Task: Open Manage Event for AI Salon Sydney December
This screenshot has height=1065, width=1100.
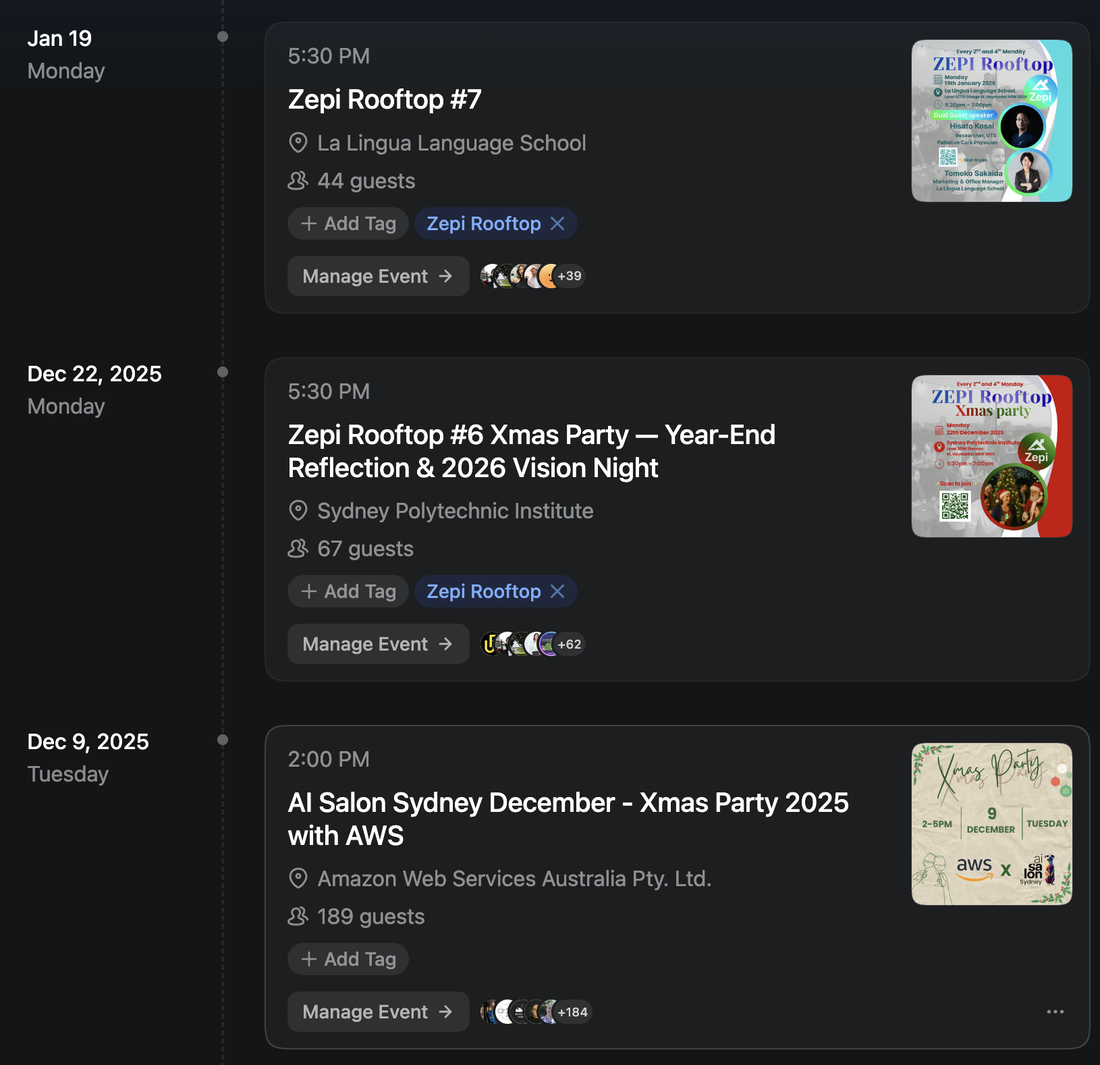Action: click(x=378, y=1012)
